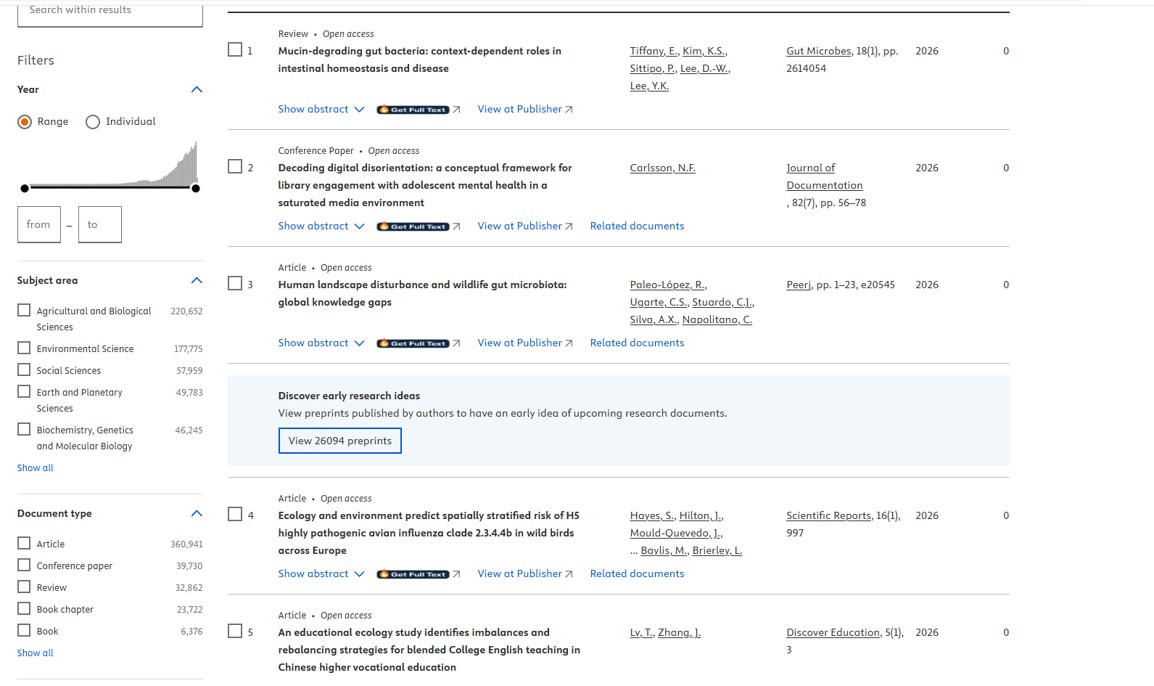Click Get Full Text badge for result 4
The height and width of the screenshot is (686, 1154).
point(413,575)
